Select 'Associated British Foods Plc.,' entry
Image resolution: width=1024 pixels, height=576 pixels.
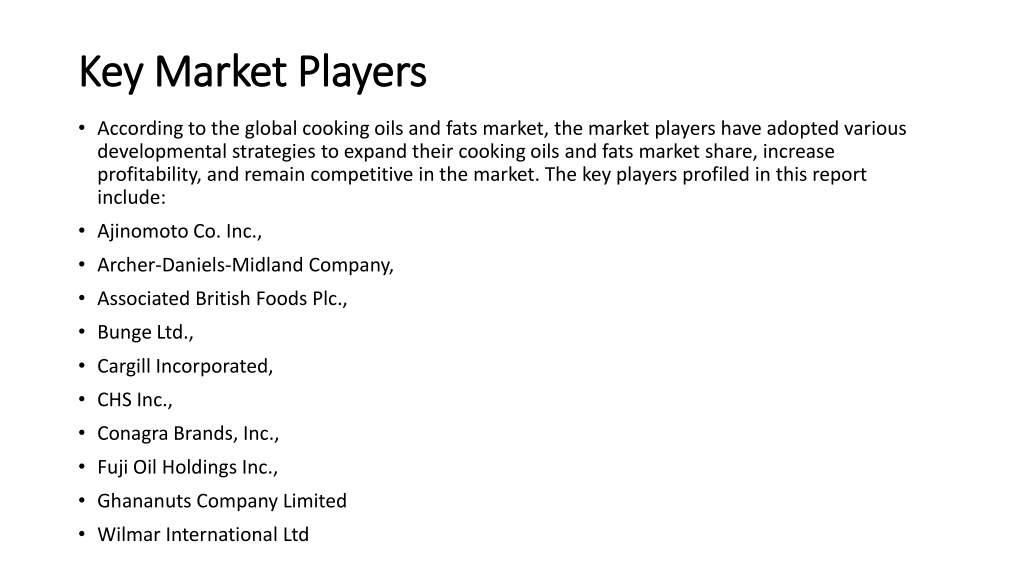[x=222, y=298]
